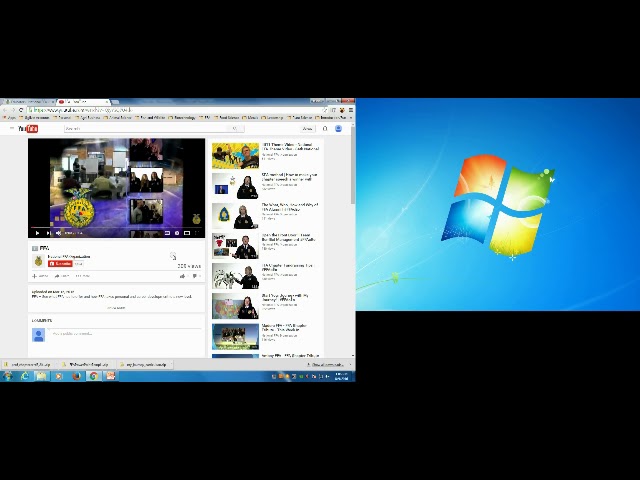Open a new Chrome tab

coord(116,101)
